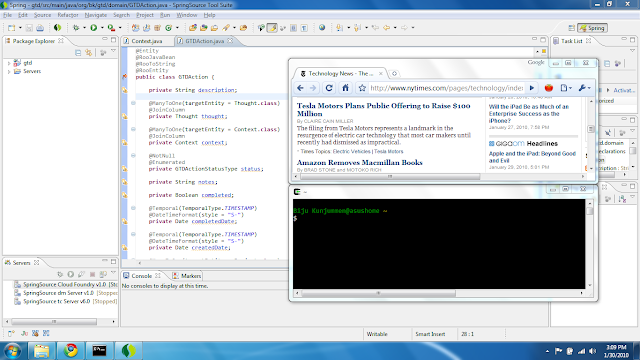This screenshot has width=640, height=360.
Task: Open Chrome's wrench settings menu
Action: (584, 88)
